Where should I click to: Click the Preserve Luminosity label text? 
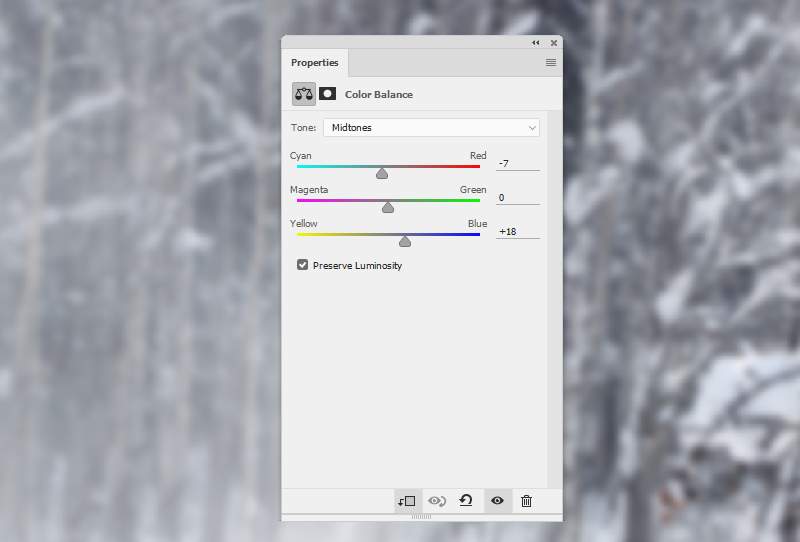358,266
